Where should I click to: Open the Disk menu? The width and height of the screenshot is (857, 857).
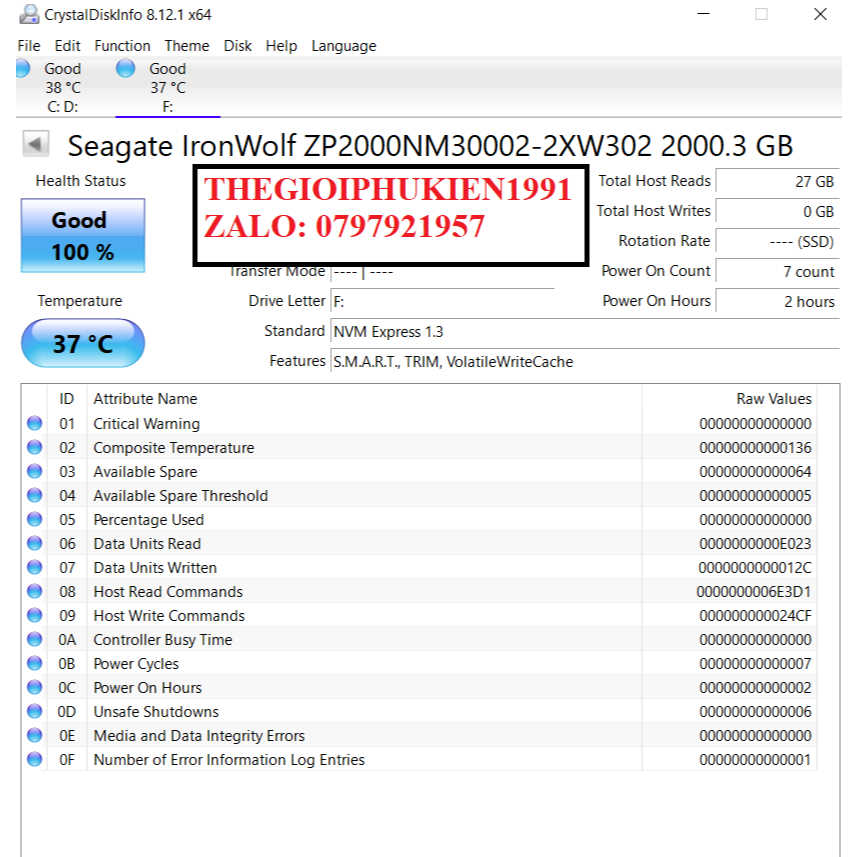(x=238, y=46)
